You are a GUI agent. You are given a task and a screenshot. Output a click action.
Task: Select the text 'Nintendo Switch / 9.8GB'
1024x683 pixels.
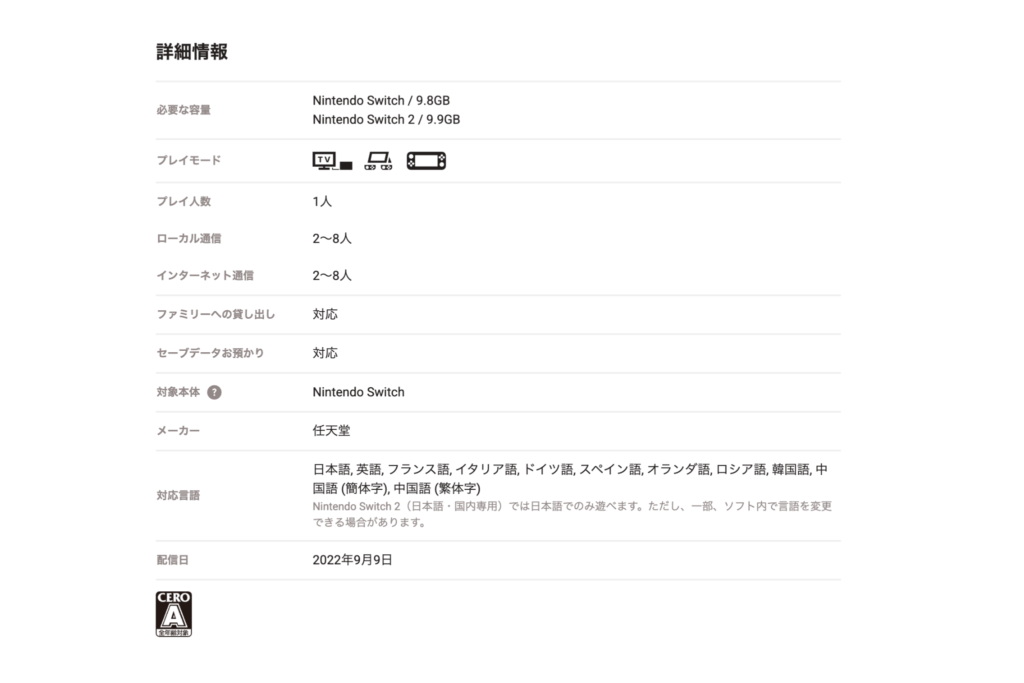pyautogui.click(x=381, y=101)
